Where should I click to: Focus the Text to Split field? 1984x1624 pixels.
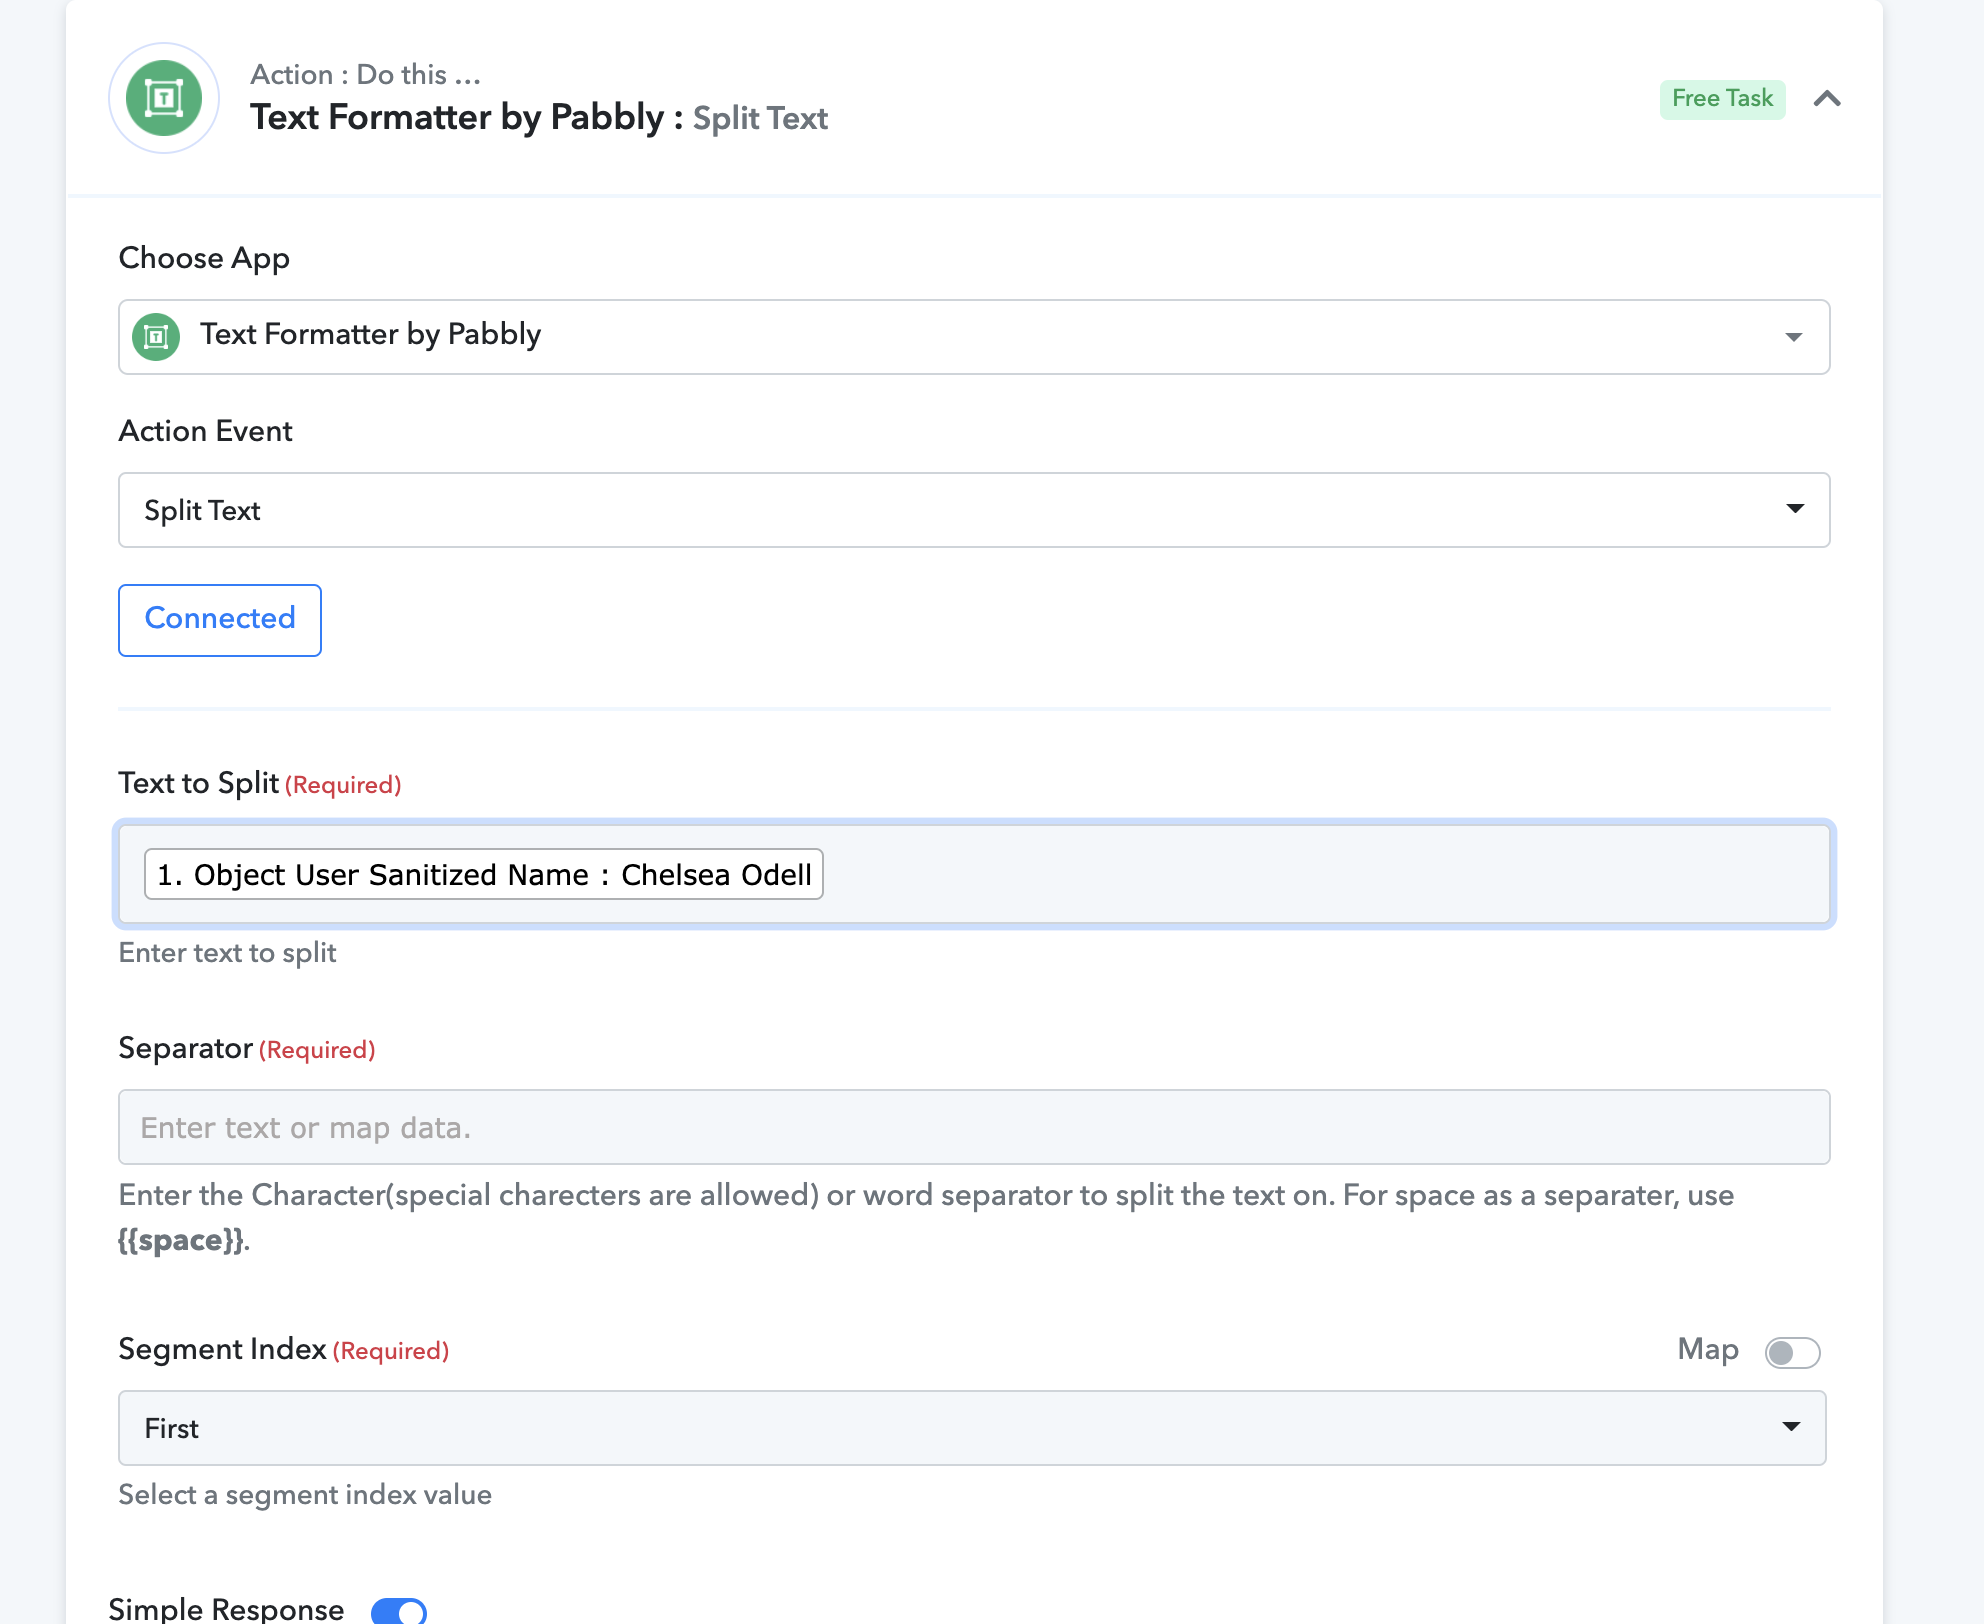coord(974,874)
